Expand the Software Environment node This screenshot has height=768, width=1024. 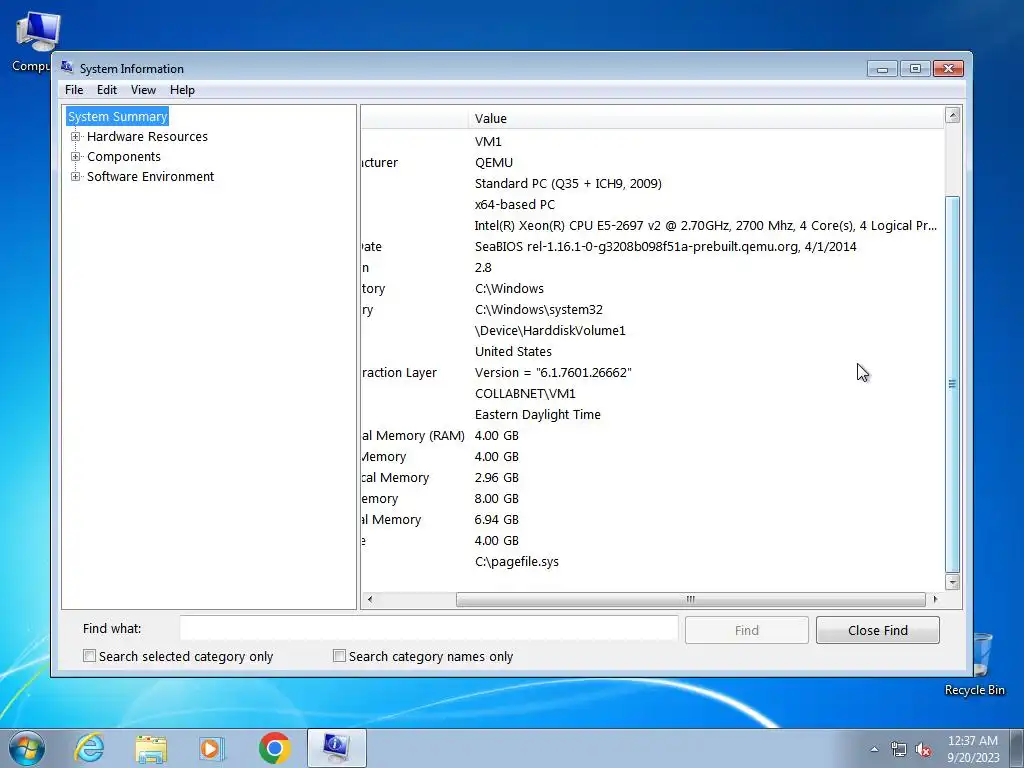pos(76,176)
